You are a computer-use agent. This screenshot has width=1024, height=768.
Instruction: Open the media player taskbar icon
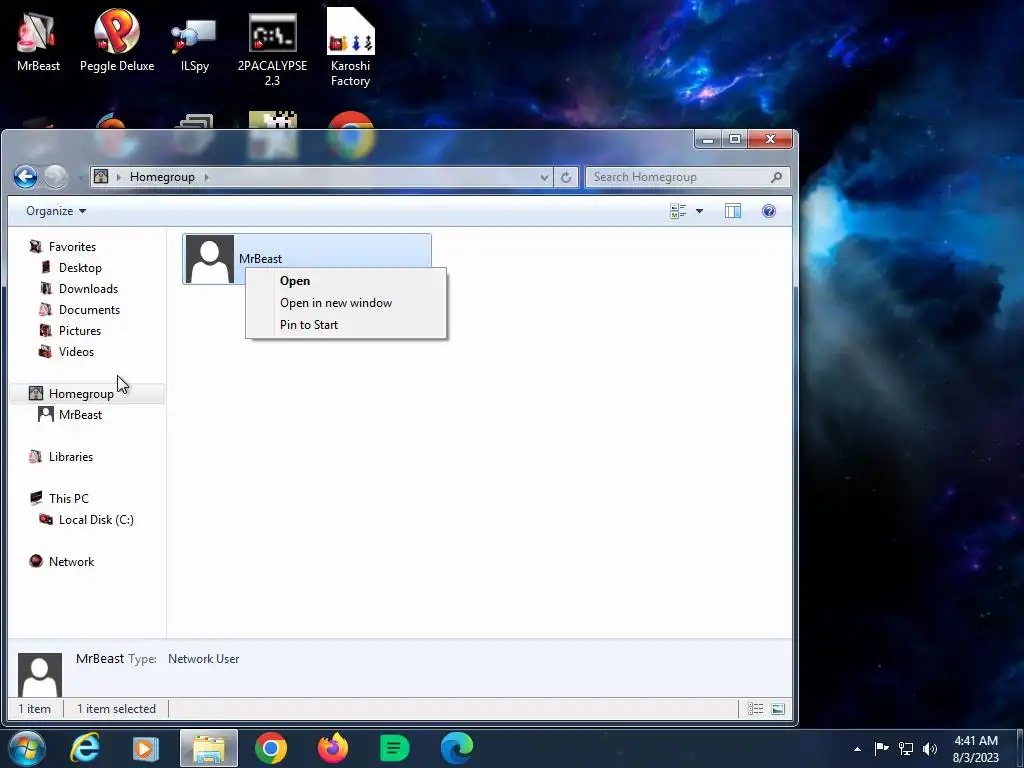pyautogui.click(x=145, y=748)
